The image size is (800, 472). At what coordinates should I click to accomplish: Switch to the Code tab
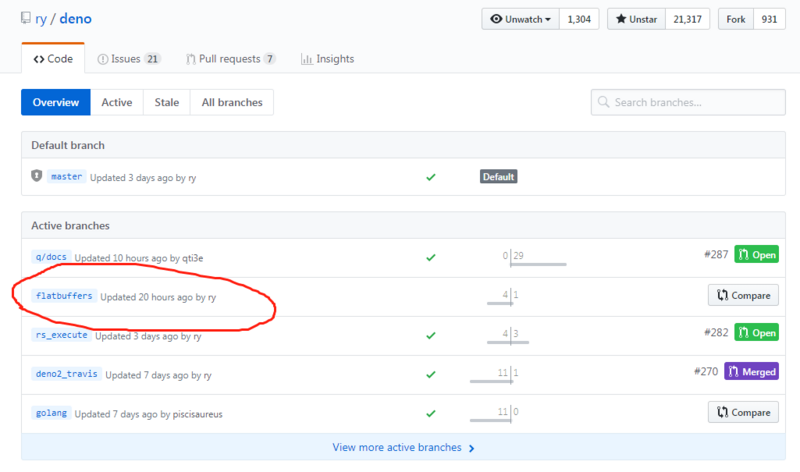[x=53, y=59]
